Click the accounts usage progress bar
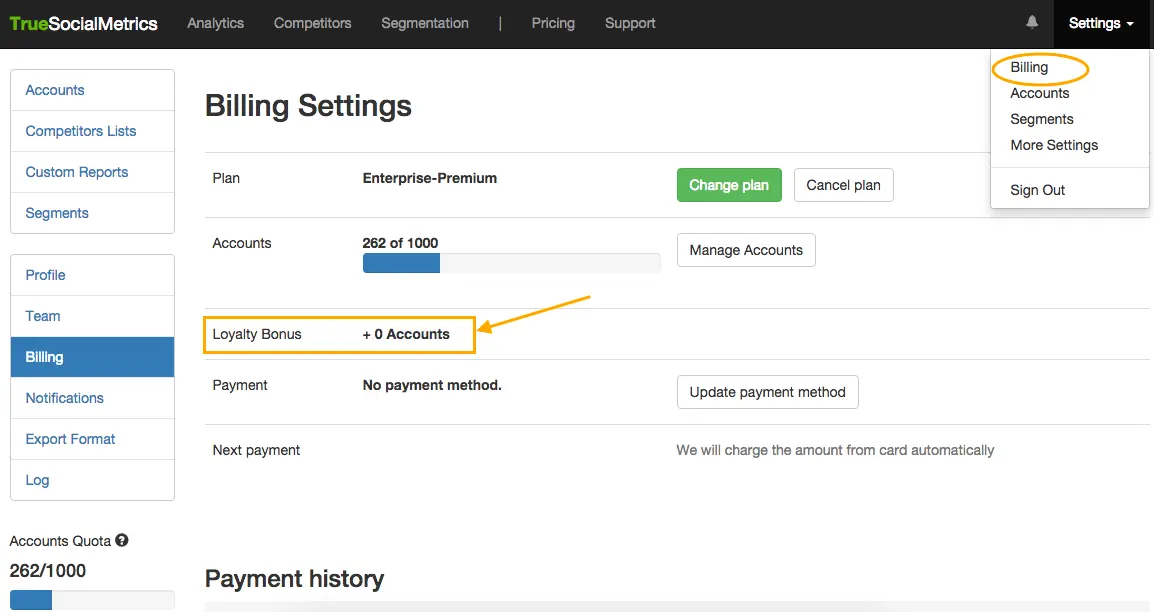The image size is (1154, 612). 511,263
